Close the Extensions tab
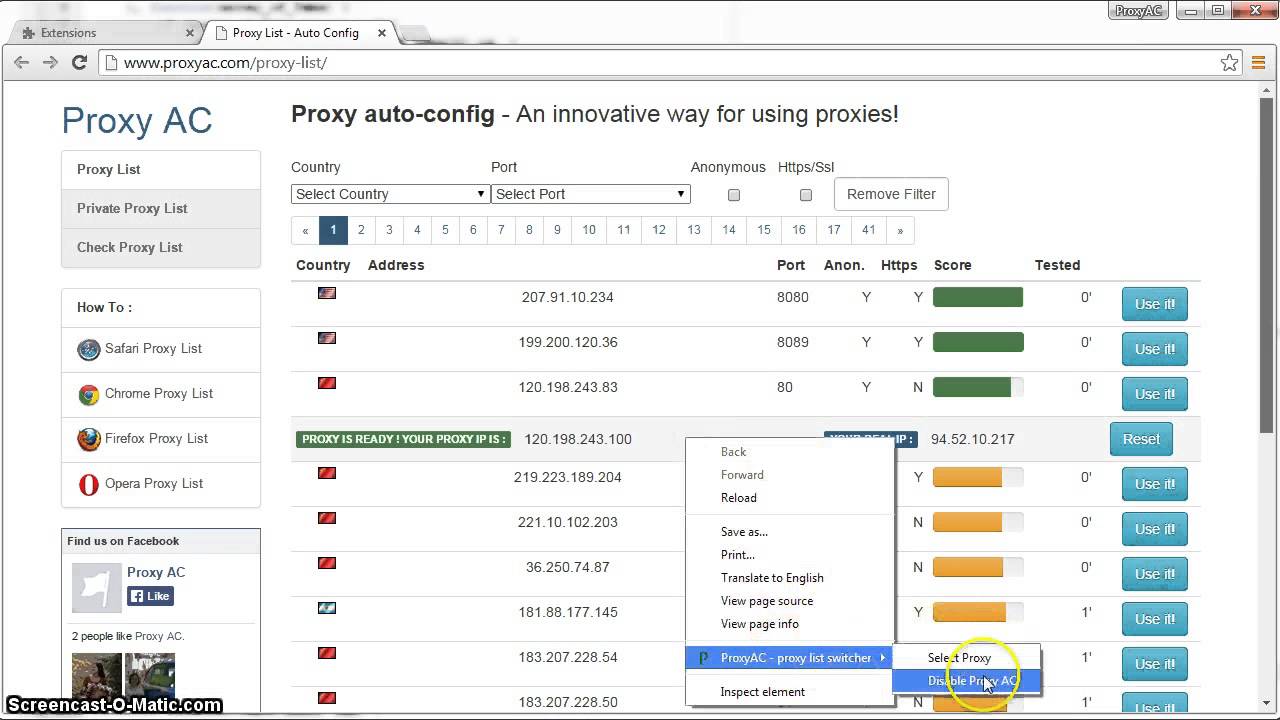Viewport: 1280px width, 720px height. (x=190, y=33)
